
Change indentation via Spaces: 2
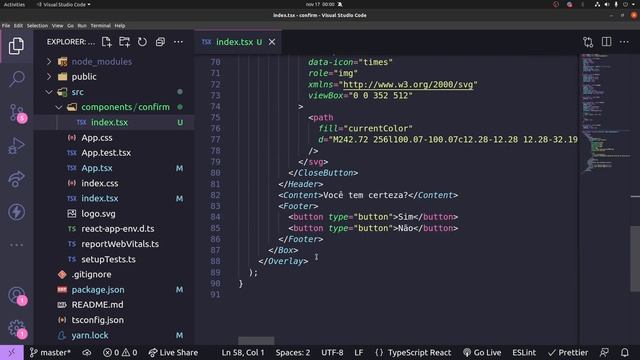293,352
